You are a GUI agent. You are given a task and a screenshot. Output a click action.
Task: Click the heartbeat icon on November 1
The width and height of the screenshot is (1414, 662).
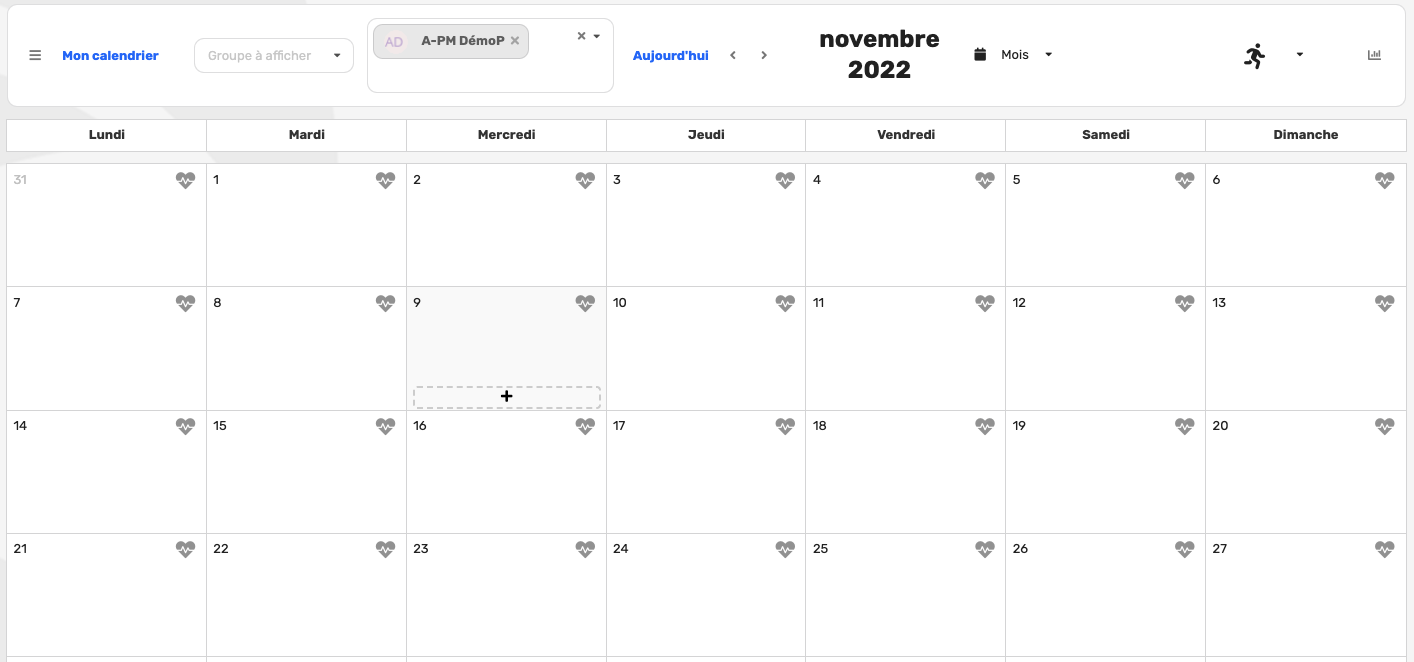pos(386,180)
